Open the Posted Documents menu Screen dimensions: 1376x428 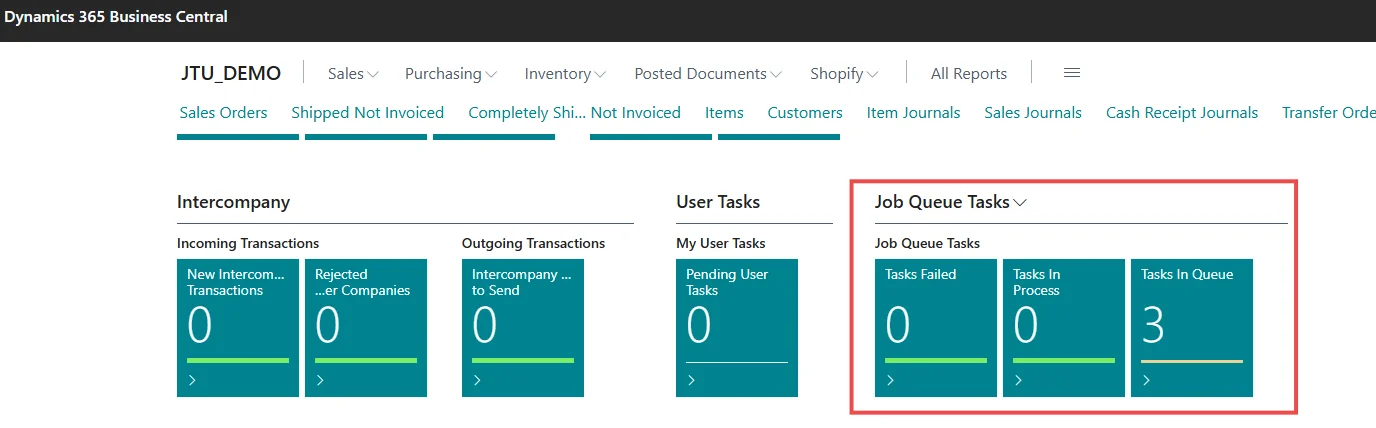[x=707, y=74]
